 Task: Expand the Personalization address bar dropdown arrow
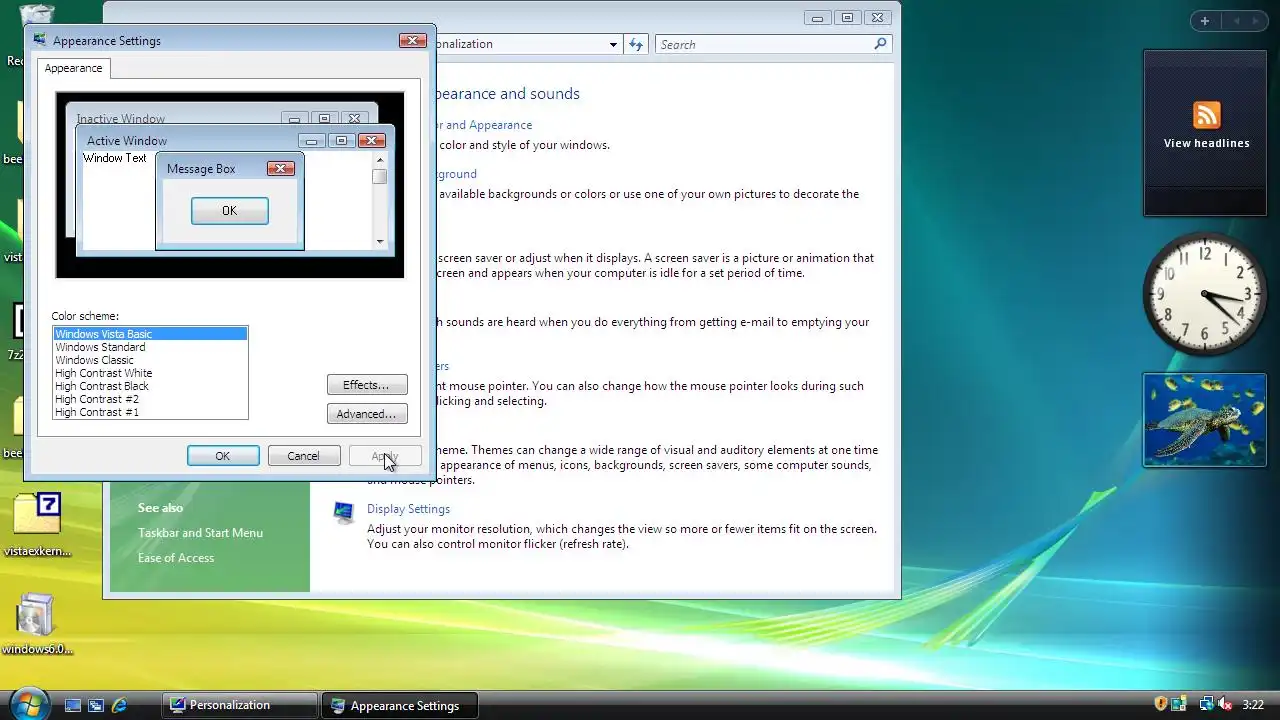(x=613, y=44)
